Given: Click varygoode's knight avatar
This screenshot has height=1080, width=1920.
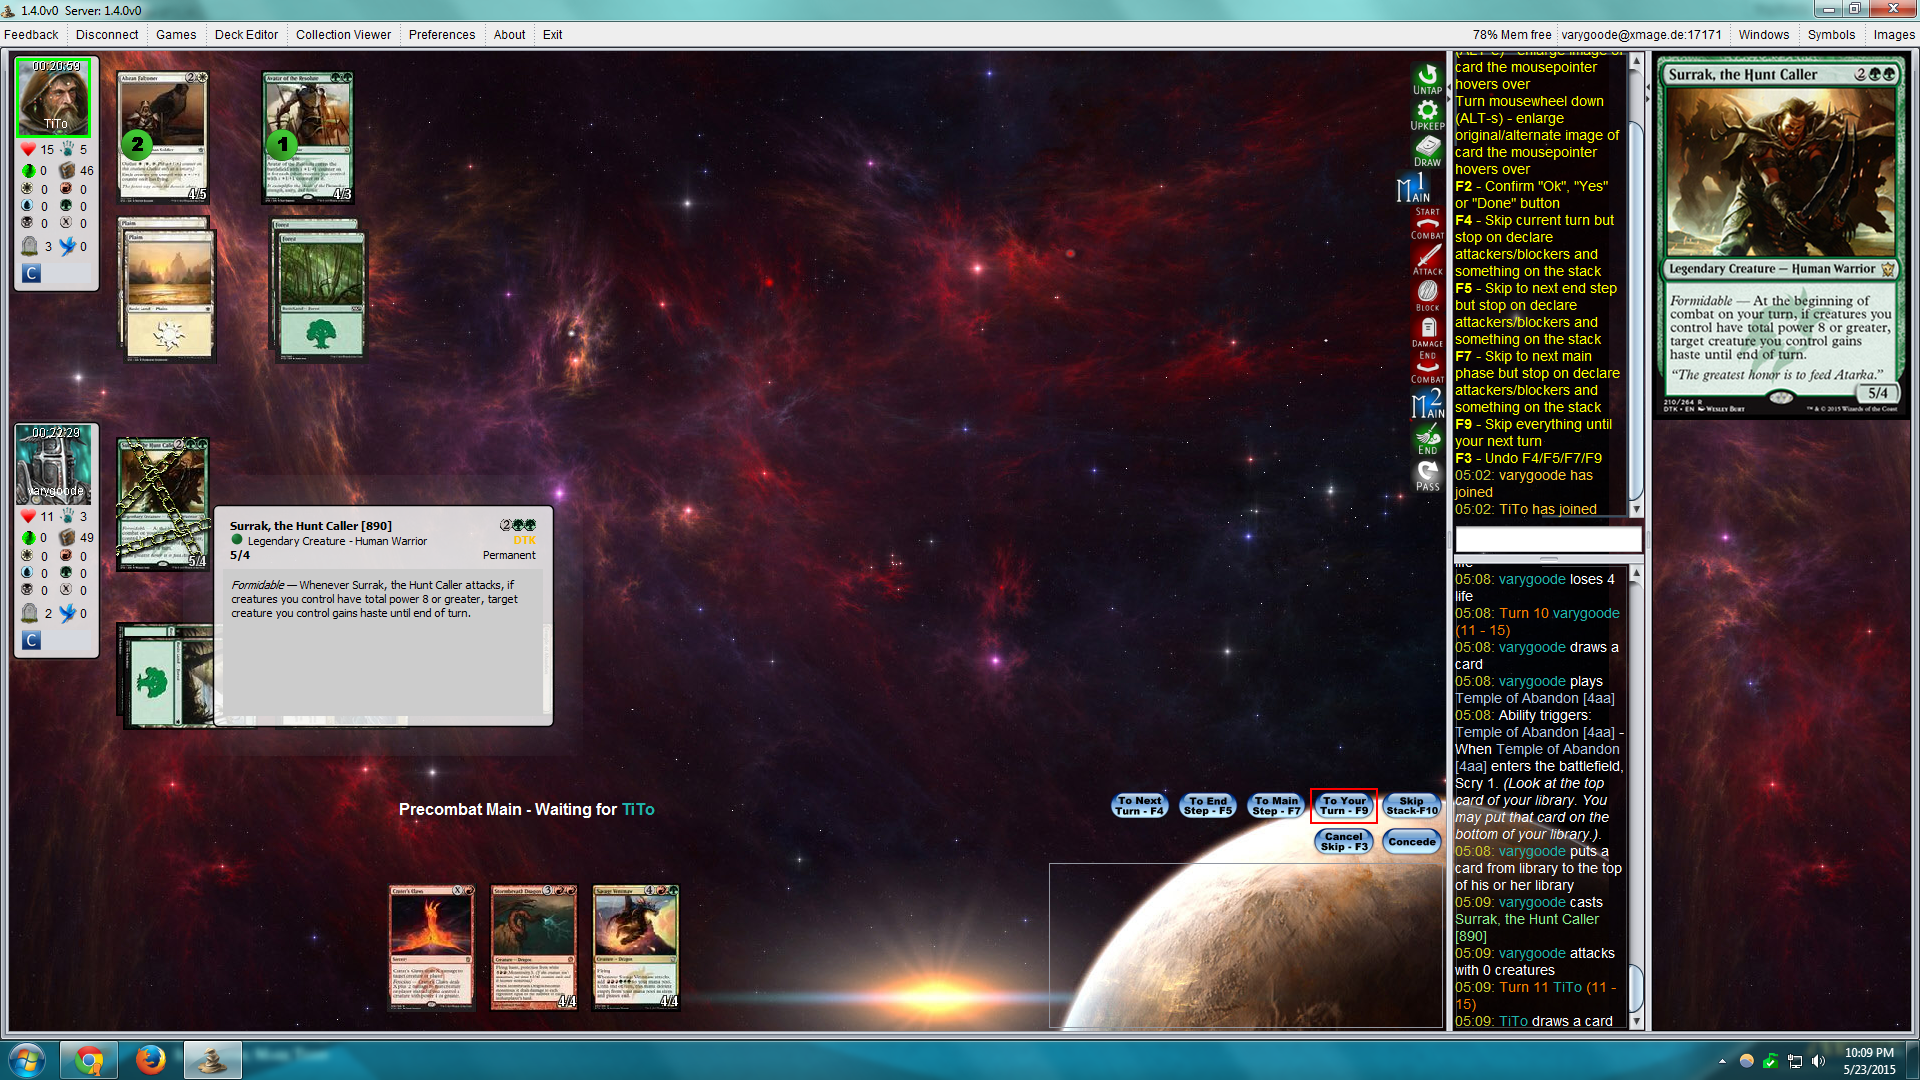Looking at the screenshot, I should pos(54,464).
